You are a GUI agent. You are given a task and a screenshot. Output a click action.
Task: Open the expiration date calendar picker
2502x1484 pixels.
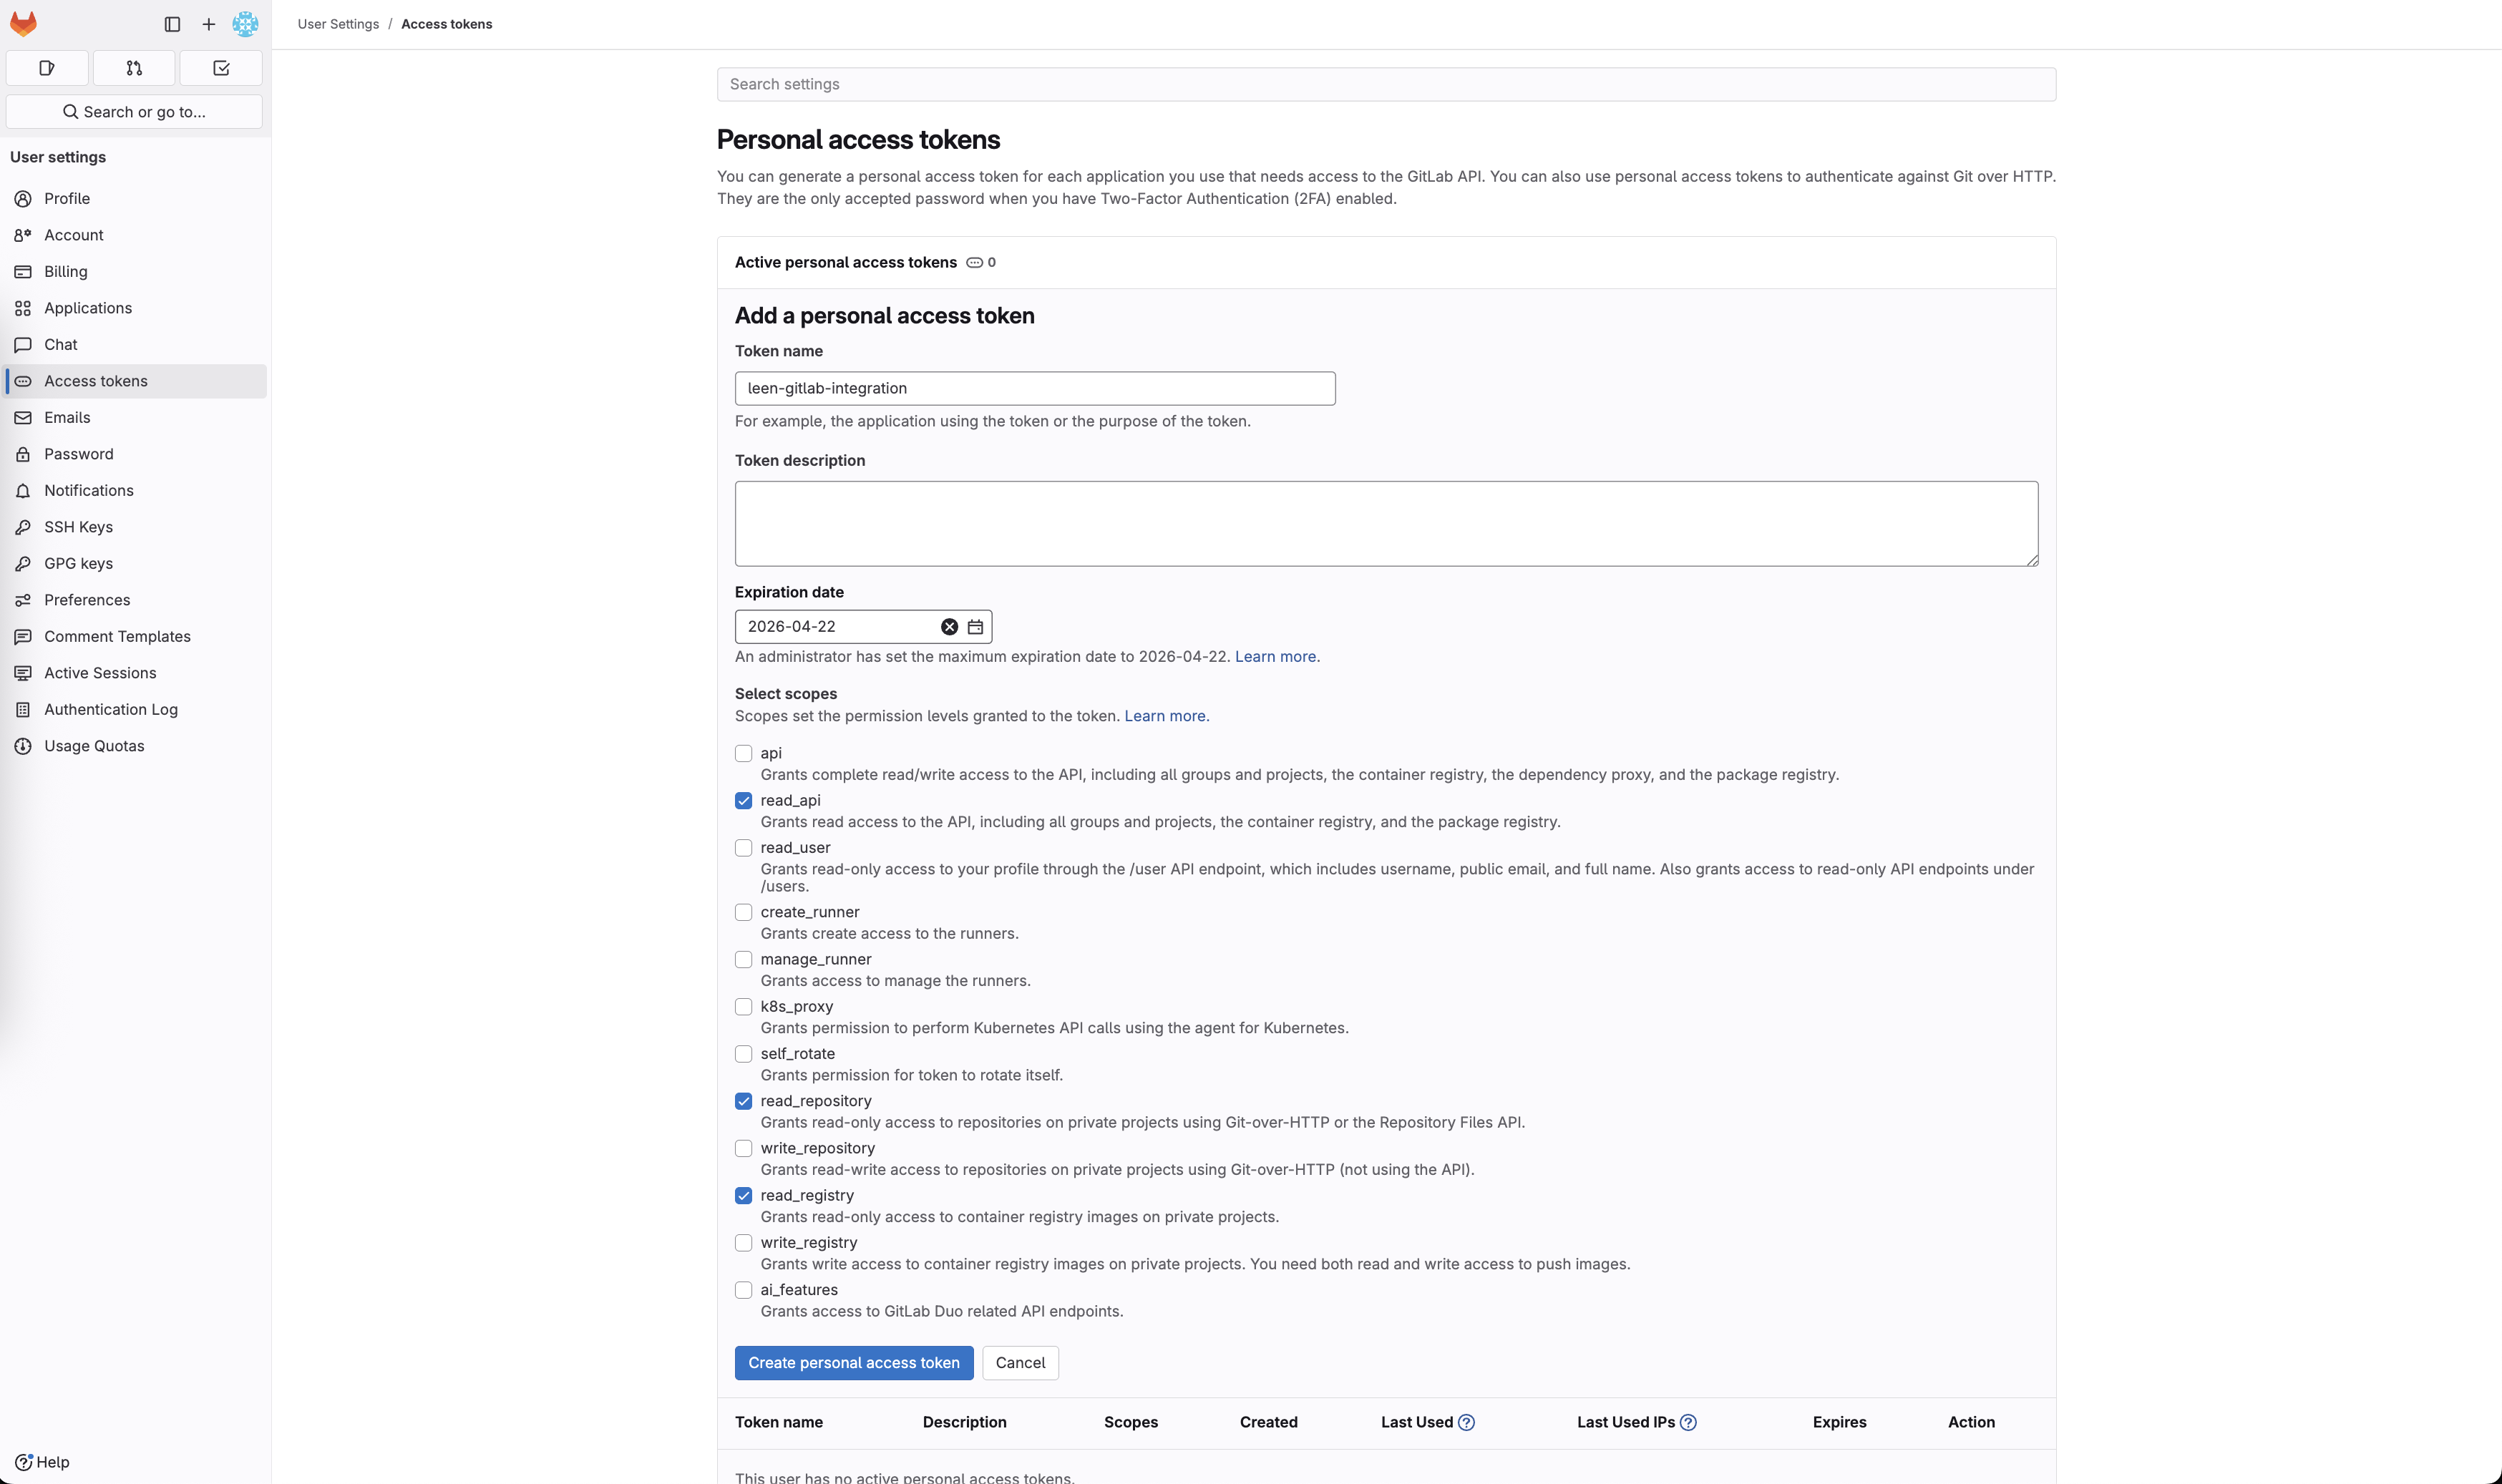pos(975,627)
